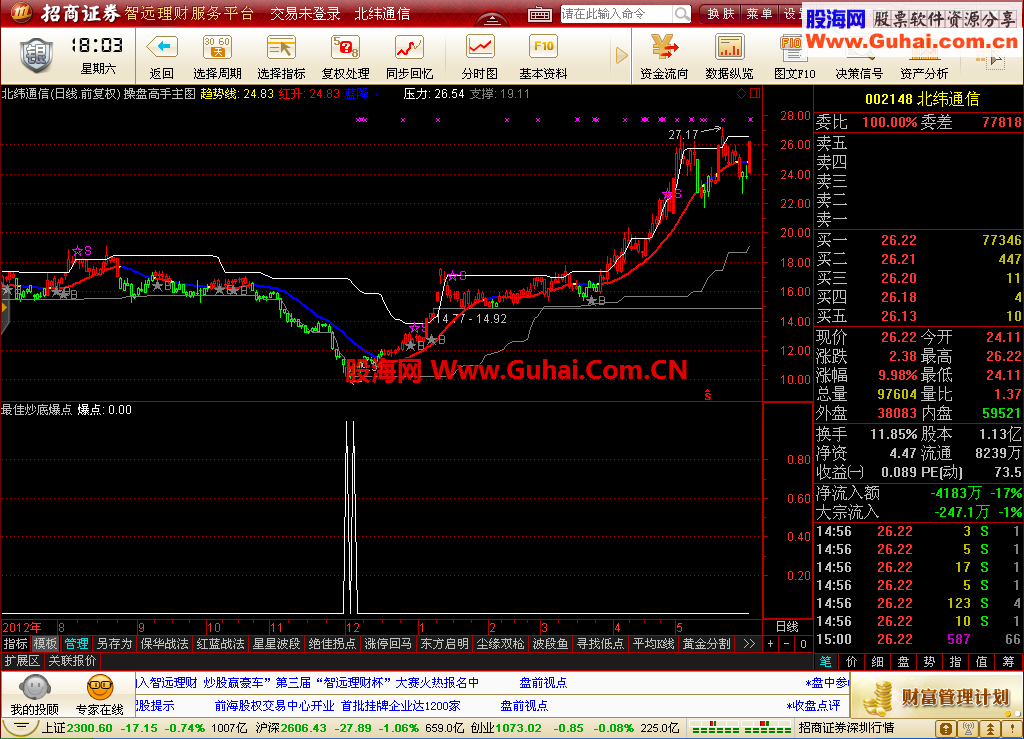The image size is (1024, 739).
Task: Zoom in chart with the + button
Action: pos(771,644)
